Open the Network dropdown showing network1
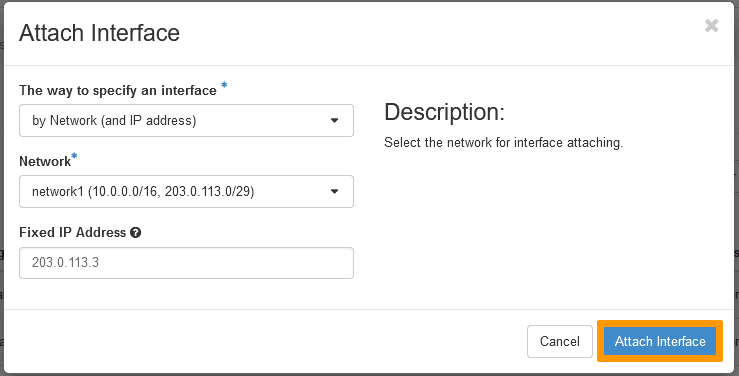739x376 pixels. point(186,191)
